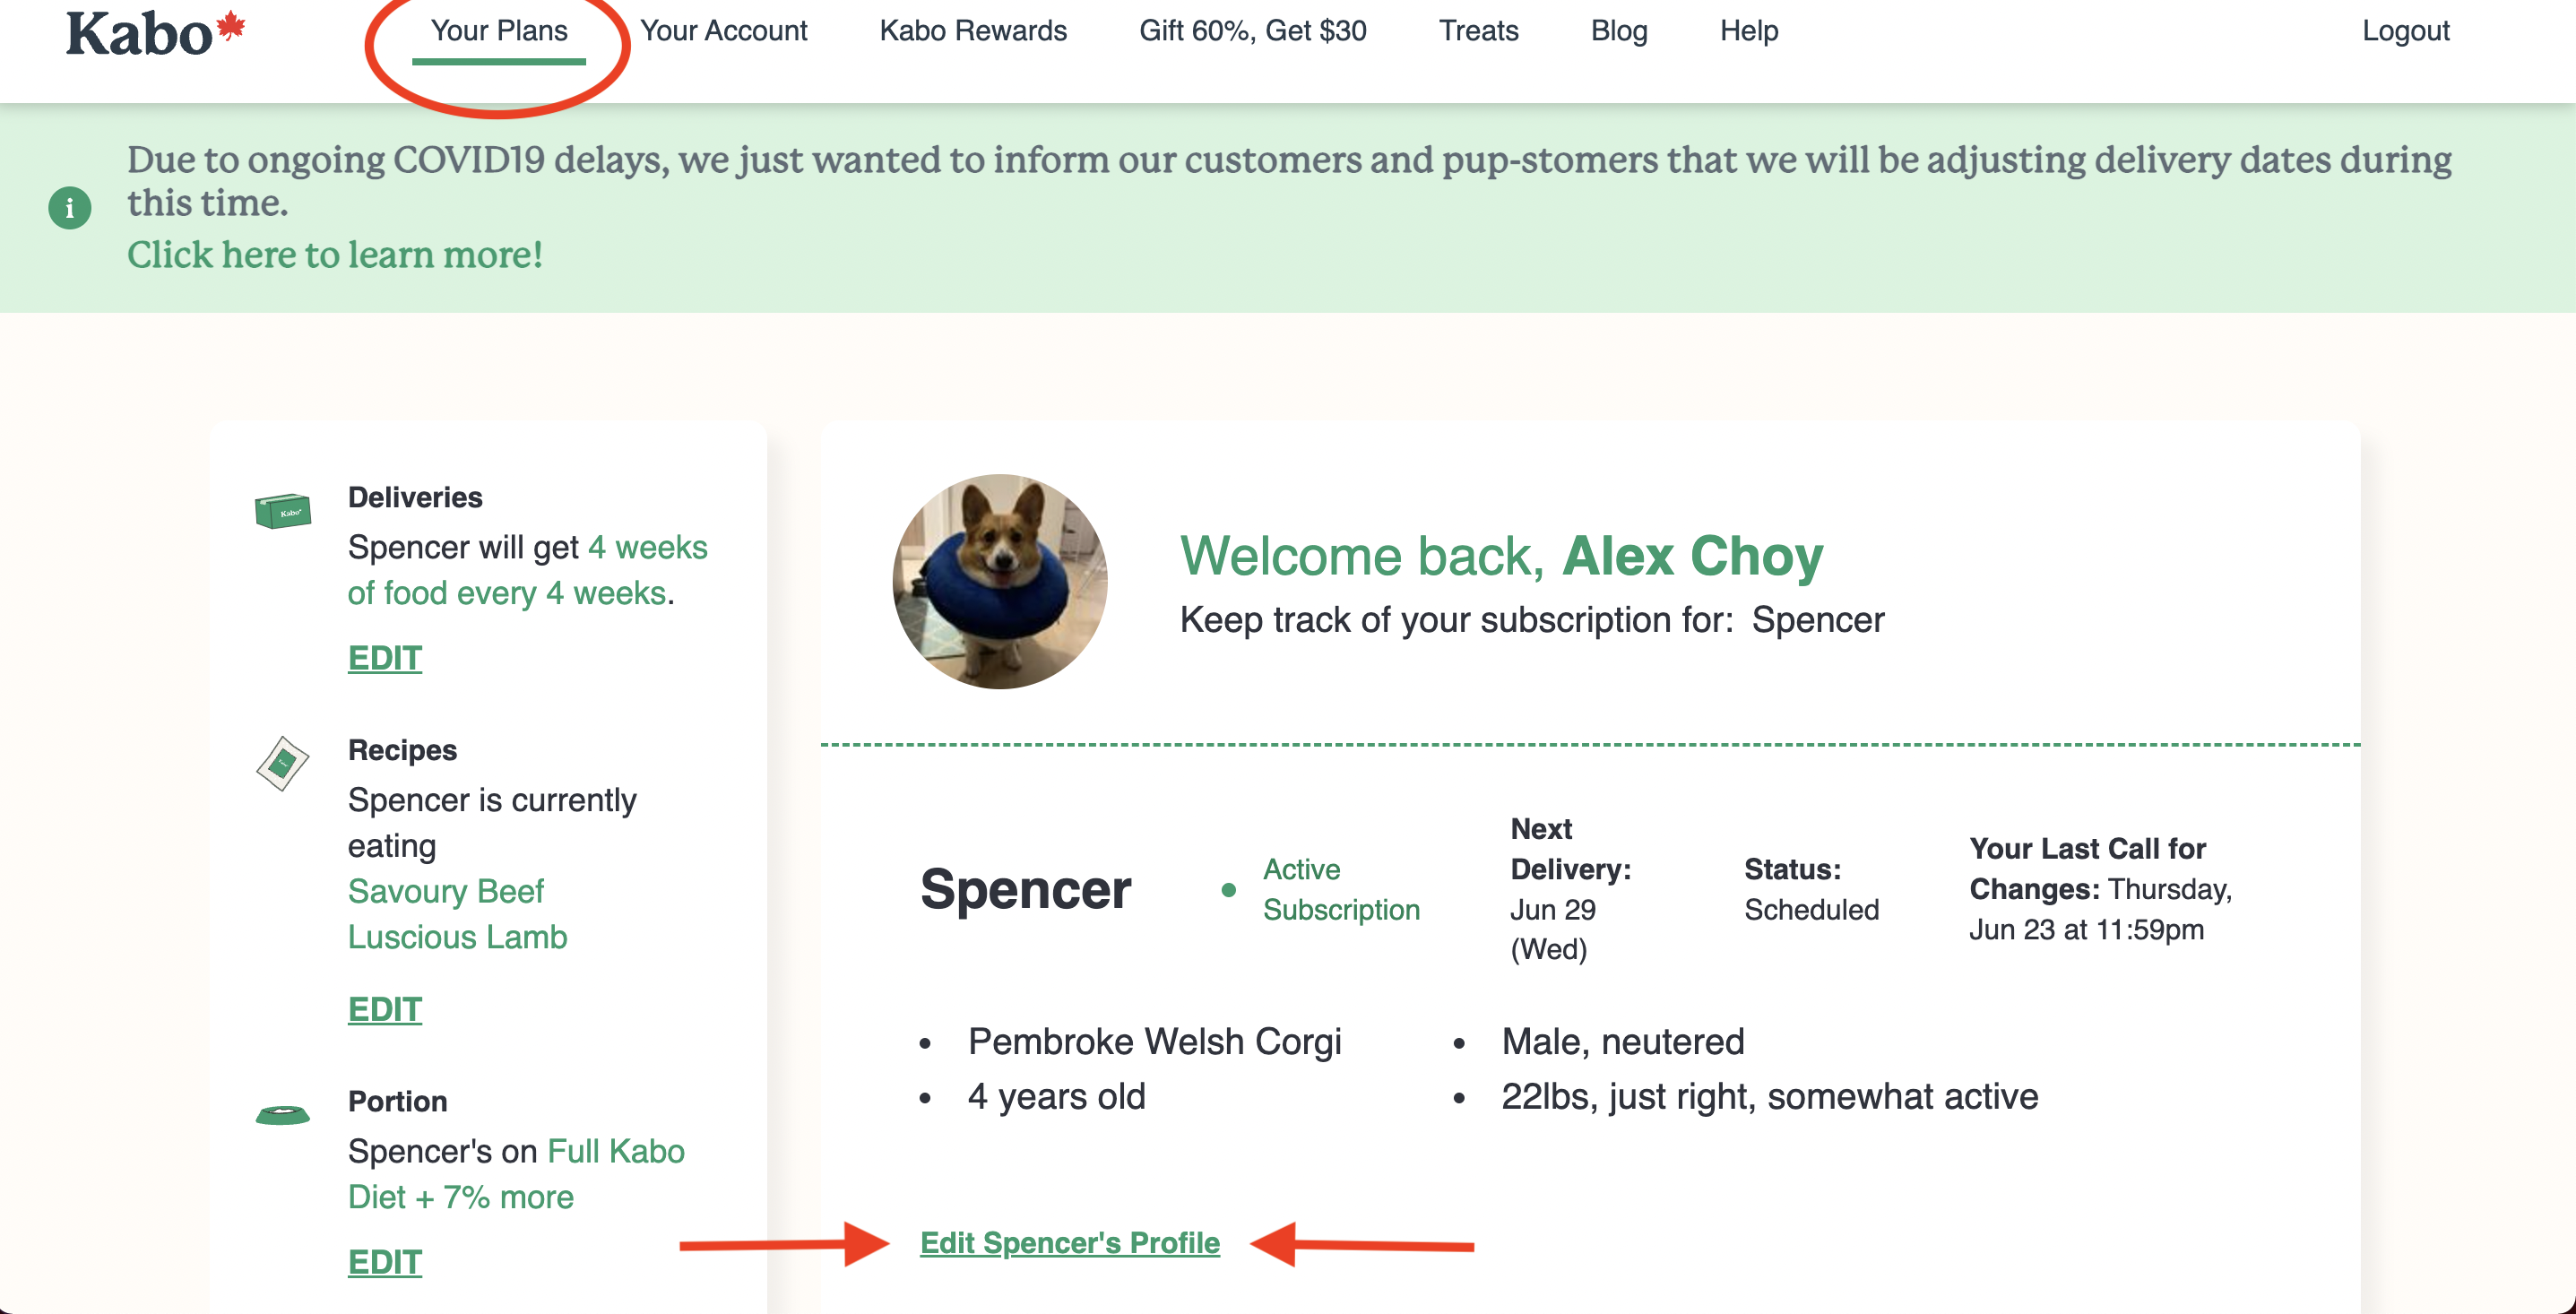Open Kabo Rewards page

pos(973,31)
